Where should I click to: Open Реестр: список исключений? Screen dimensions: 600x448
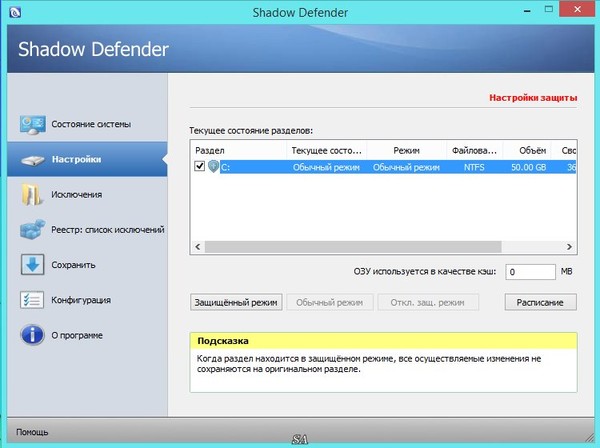coord(87,230)
